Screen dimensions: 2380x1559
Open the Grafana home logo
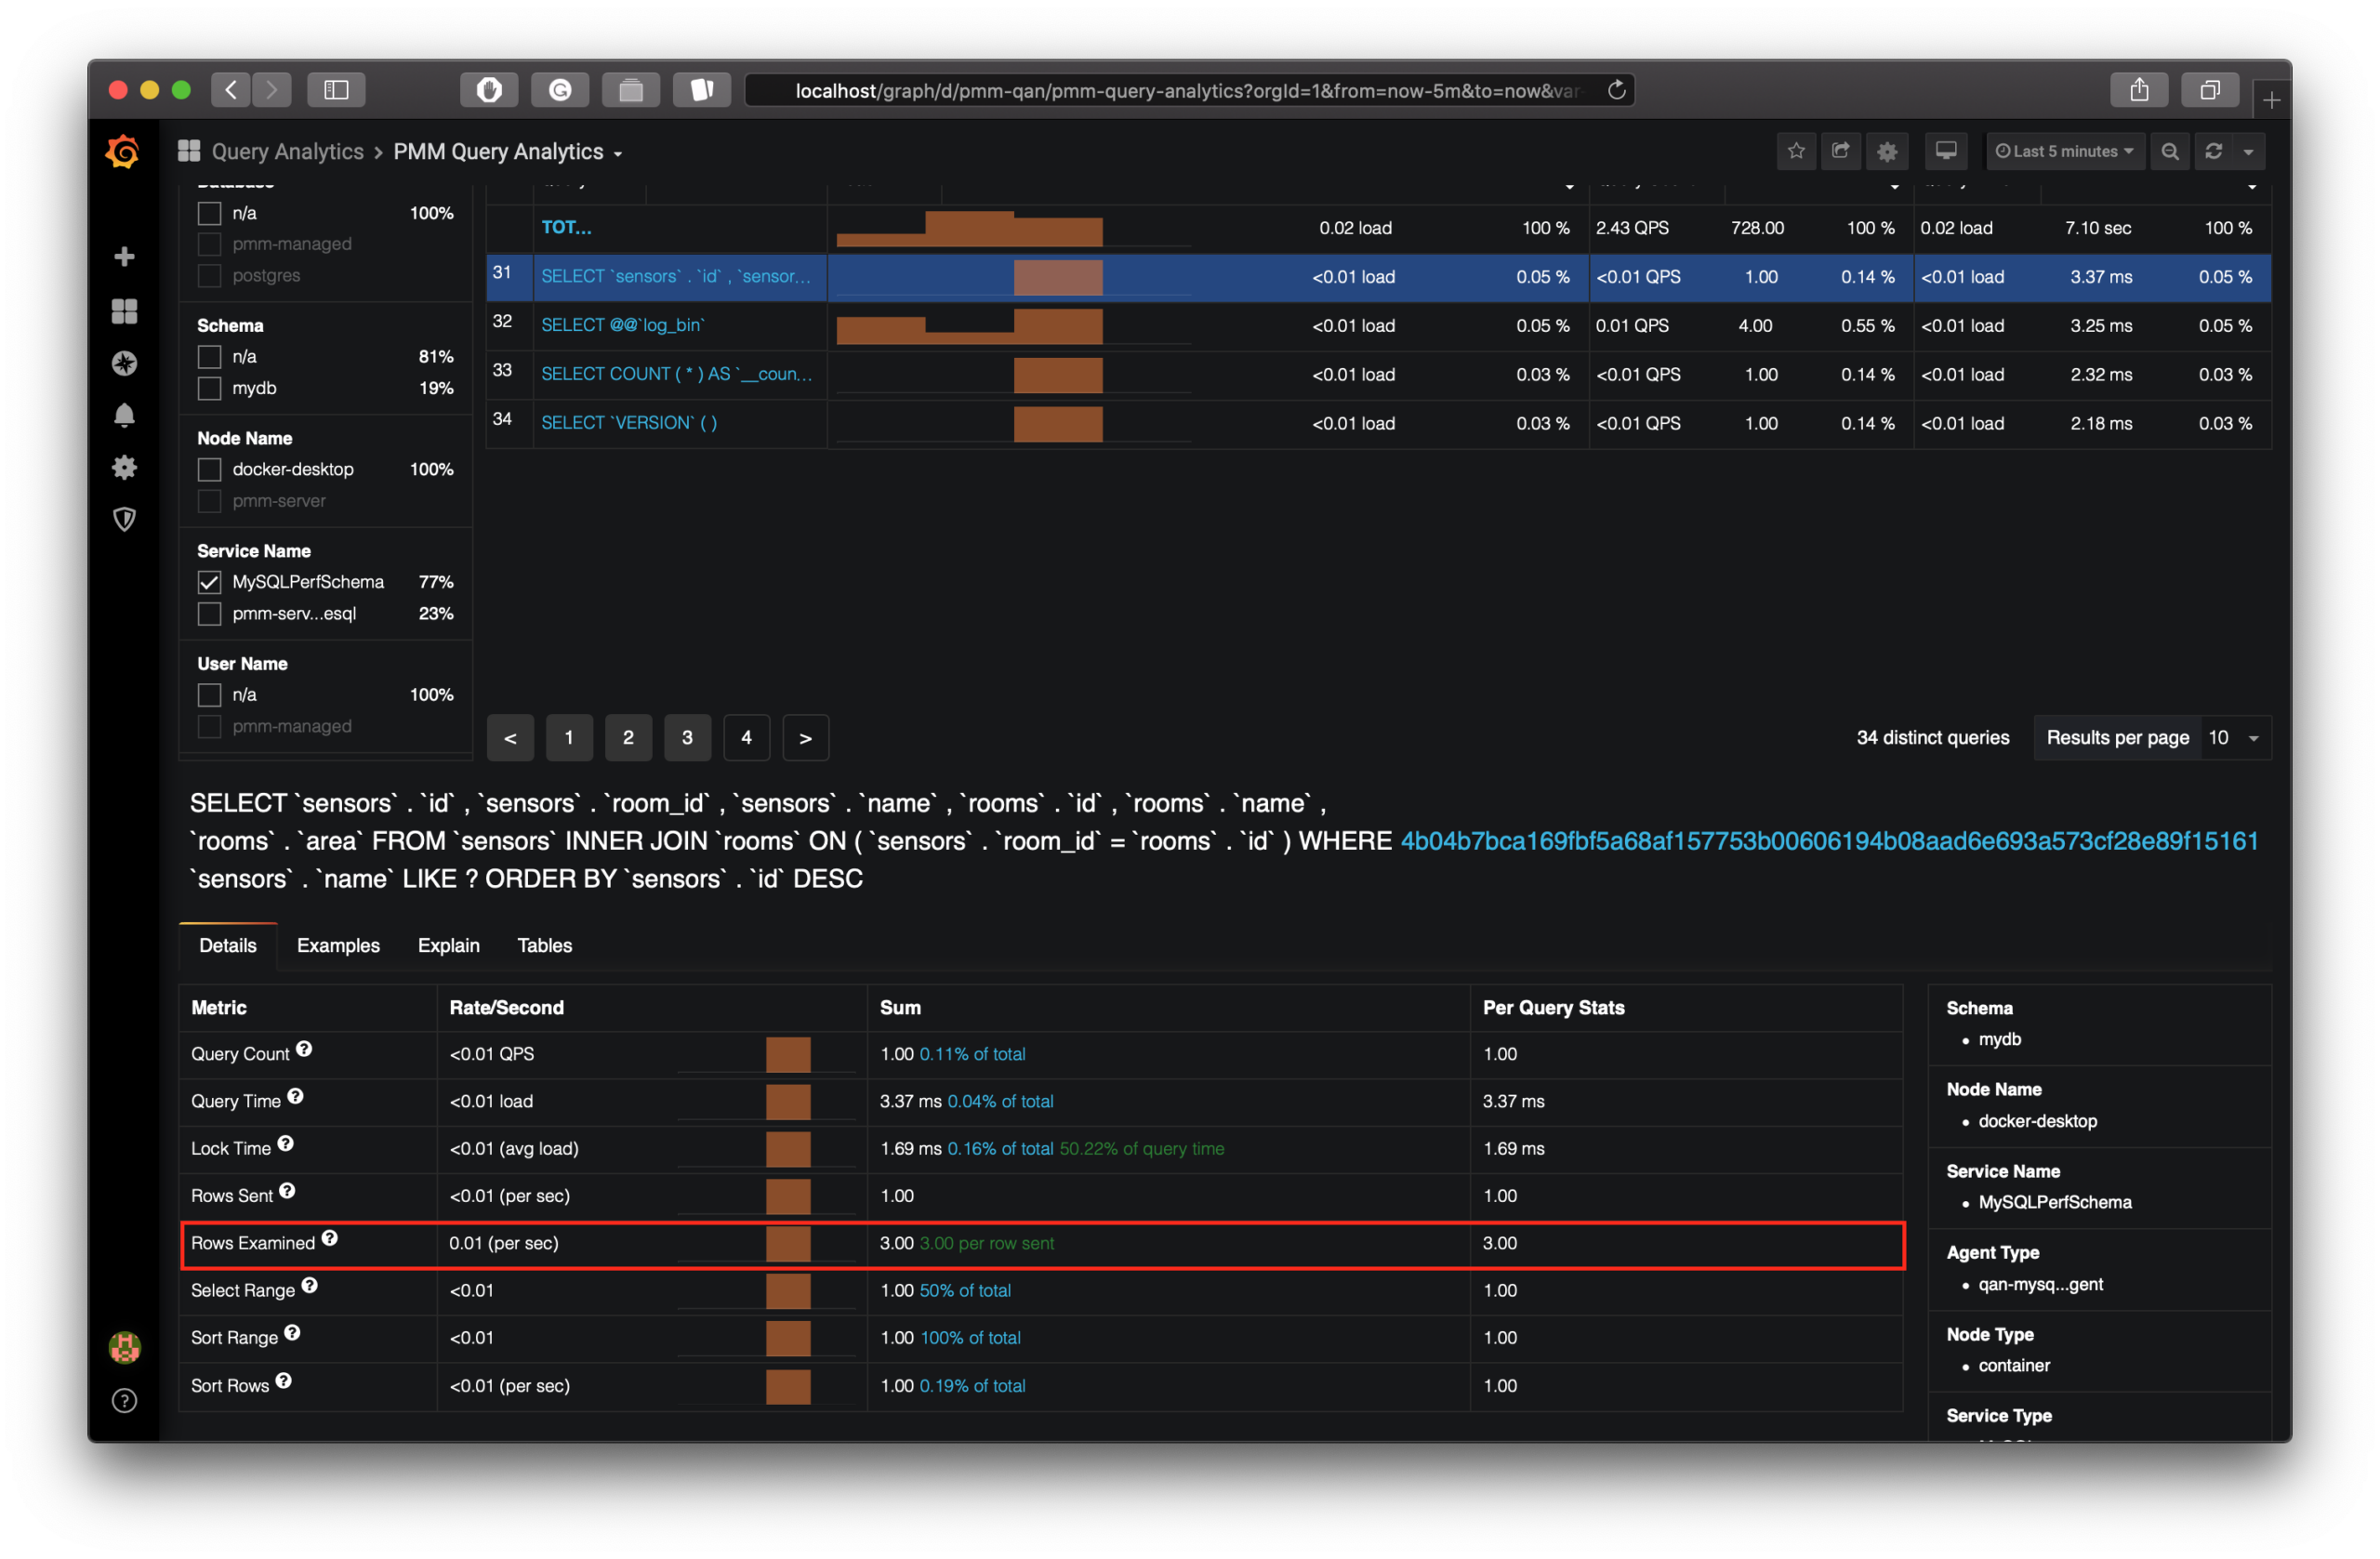[123, 151]
